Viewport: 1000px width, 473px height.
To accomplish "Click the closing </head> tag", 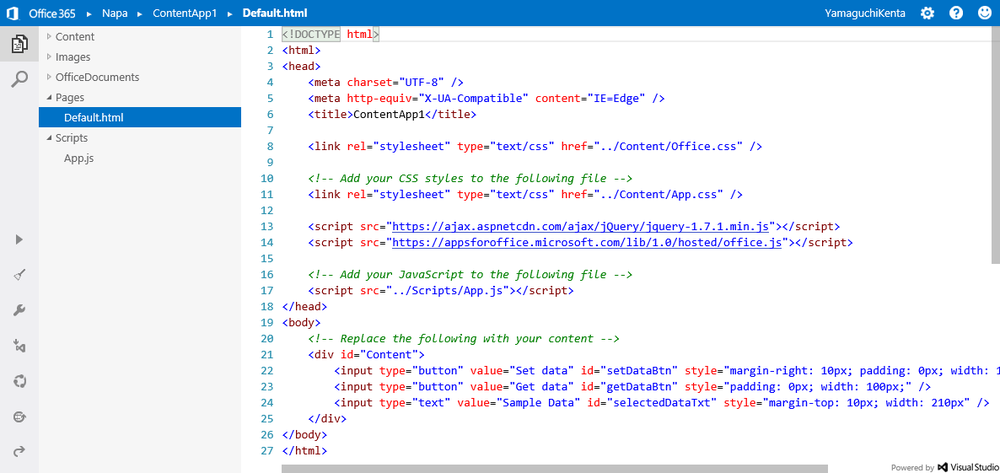I will pos(304,306).
